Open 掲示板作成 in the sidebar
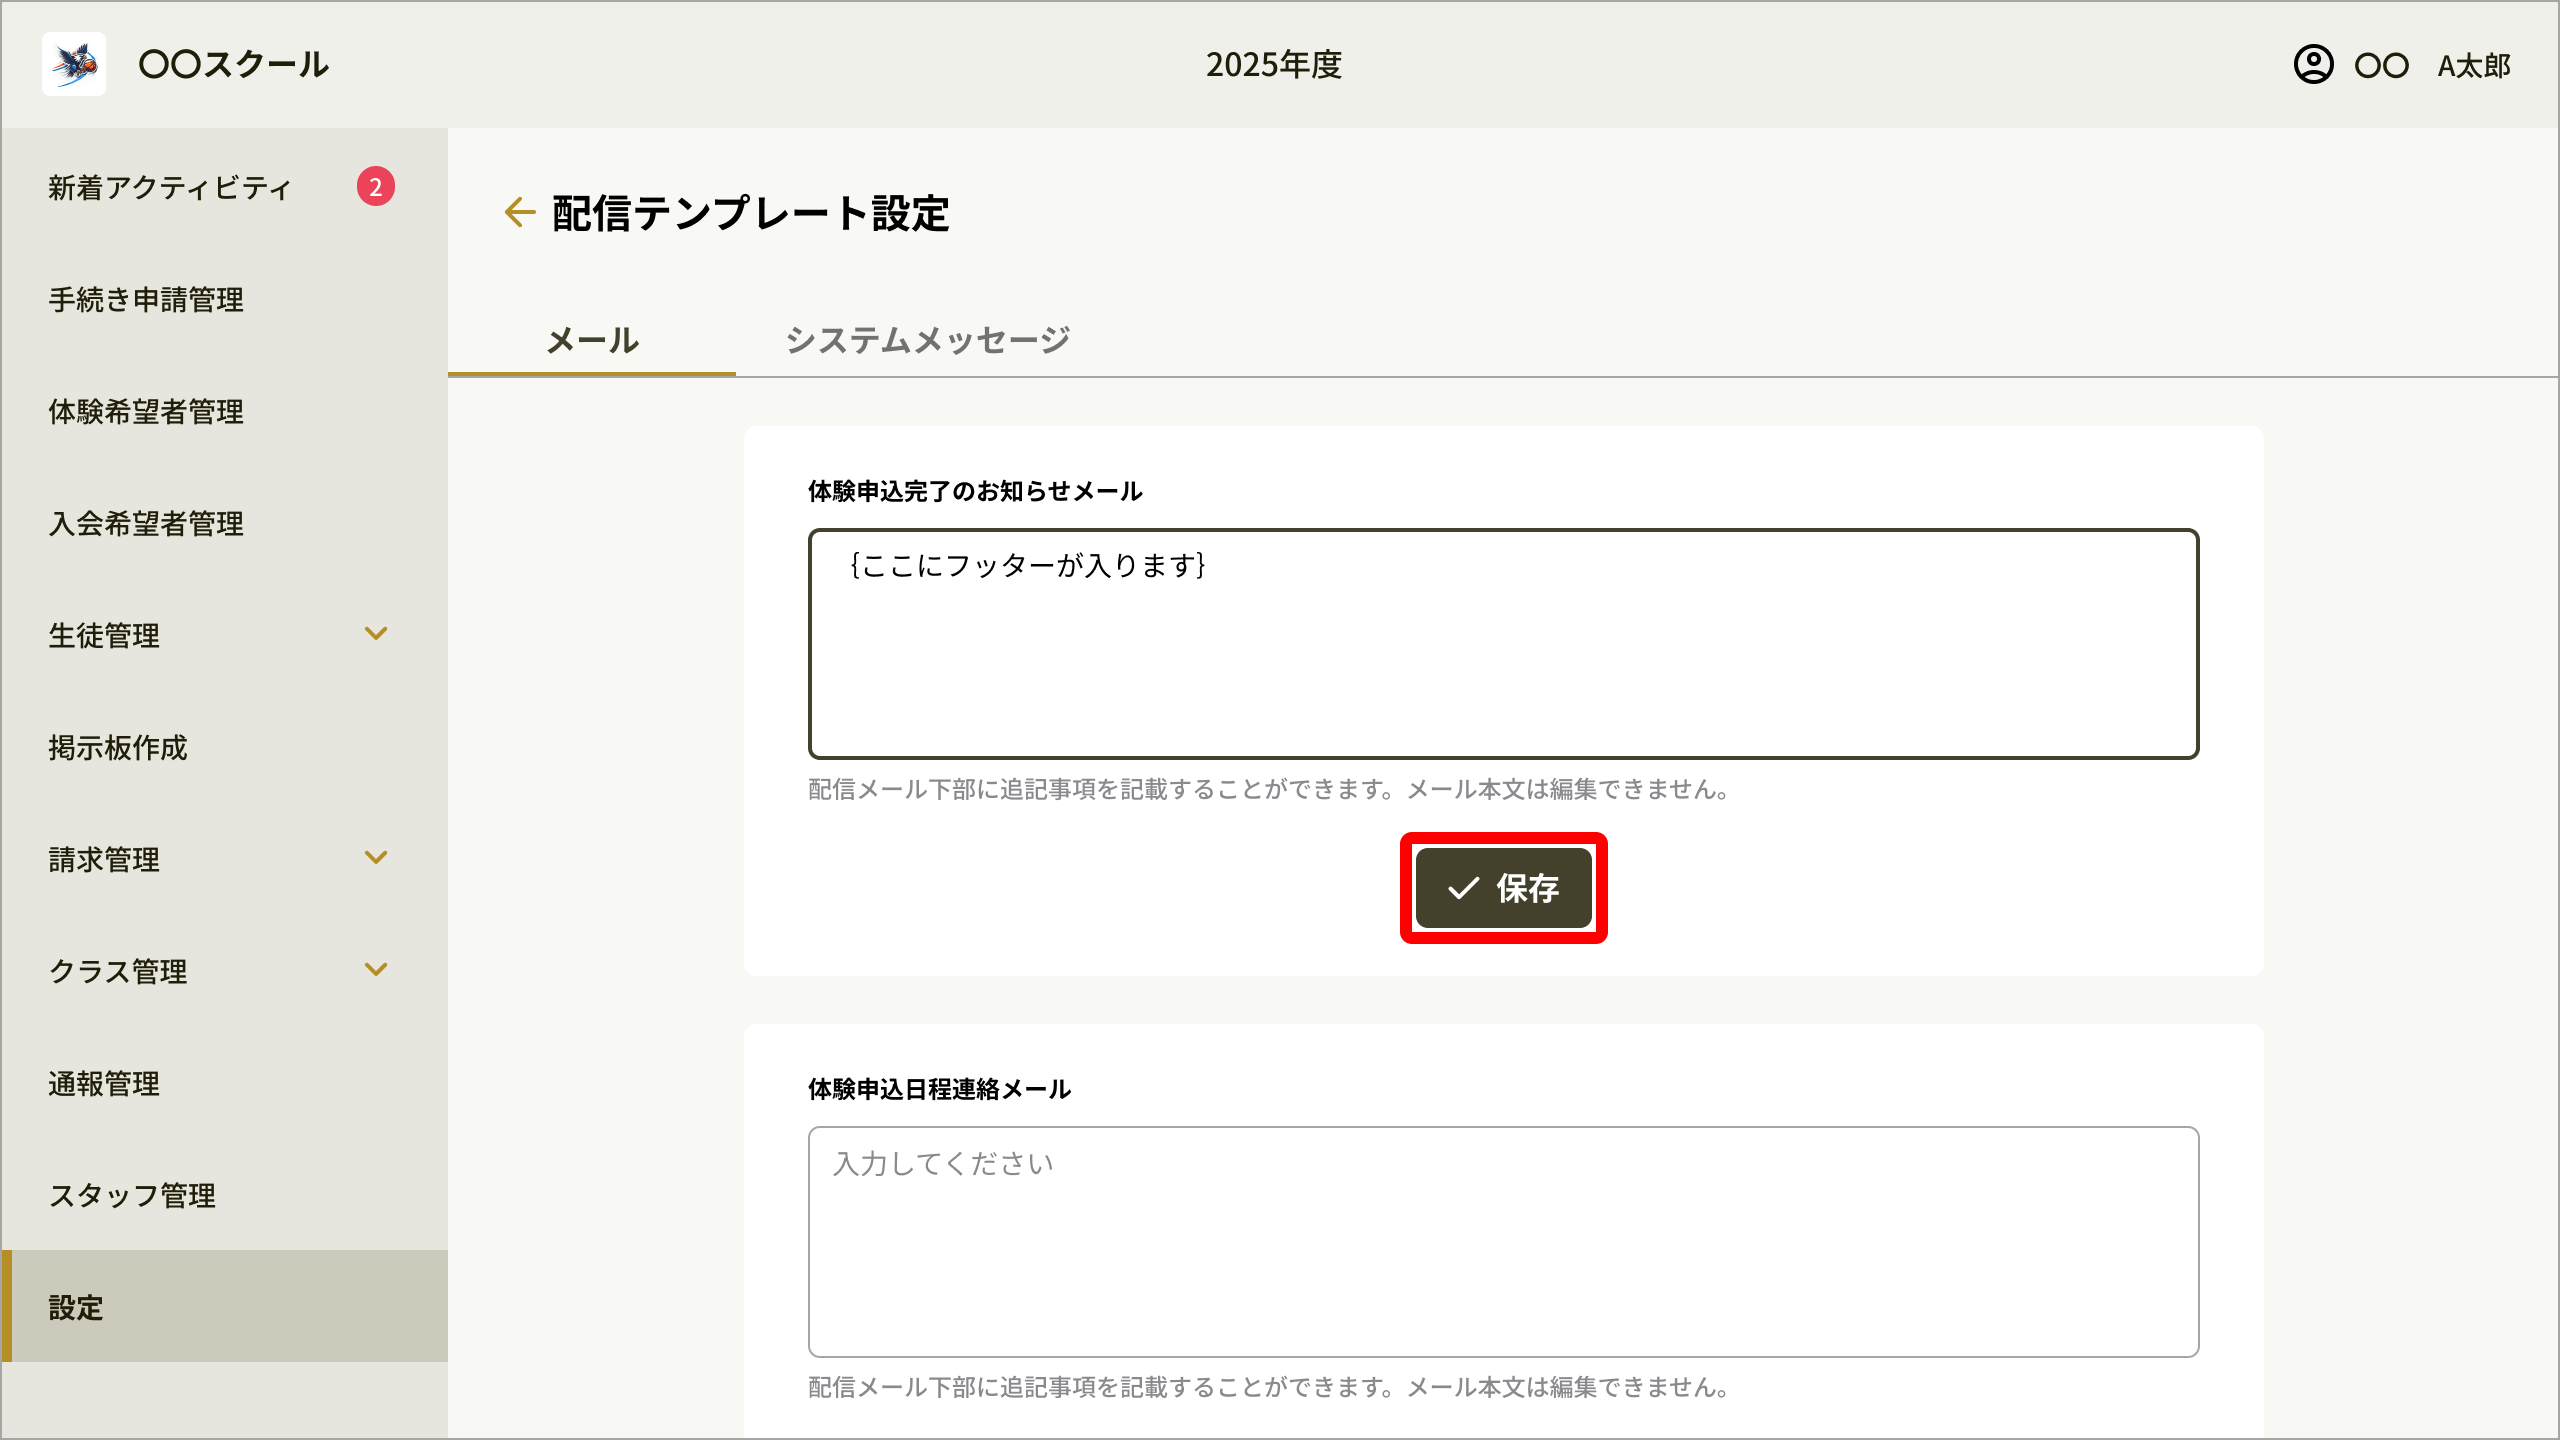This screenshot has width=2560, height=1440. click(x=224, y=746)
